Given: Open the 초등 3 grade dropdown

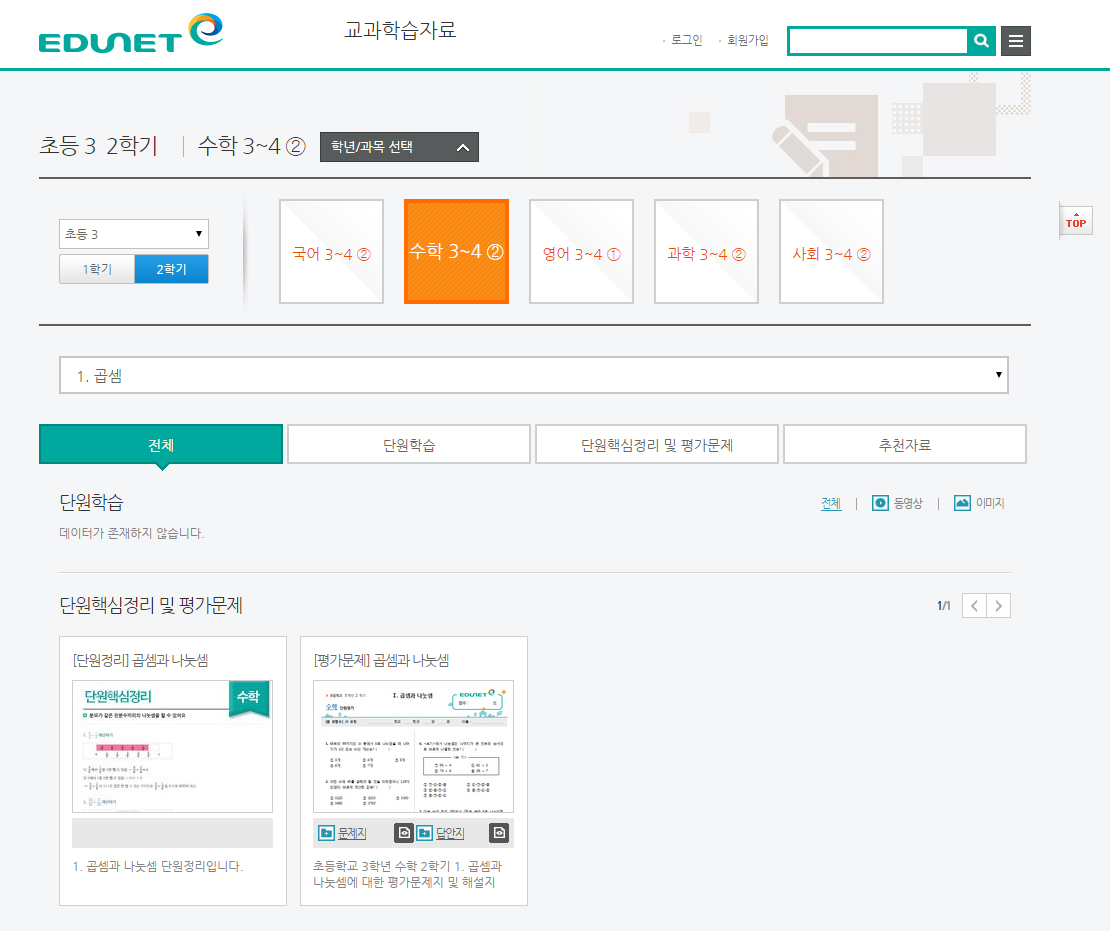Looking at the screenshot, I should (x=133, y=234).
